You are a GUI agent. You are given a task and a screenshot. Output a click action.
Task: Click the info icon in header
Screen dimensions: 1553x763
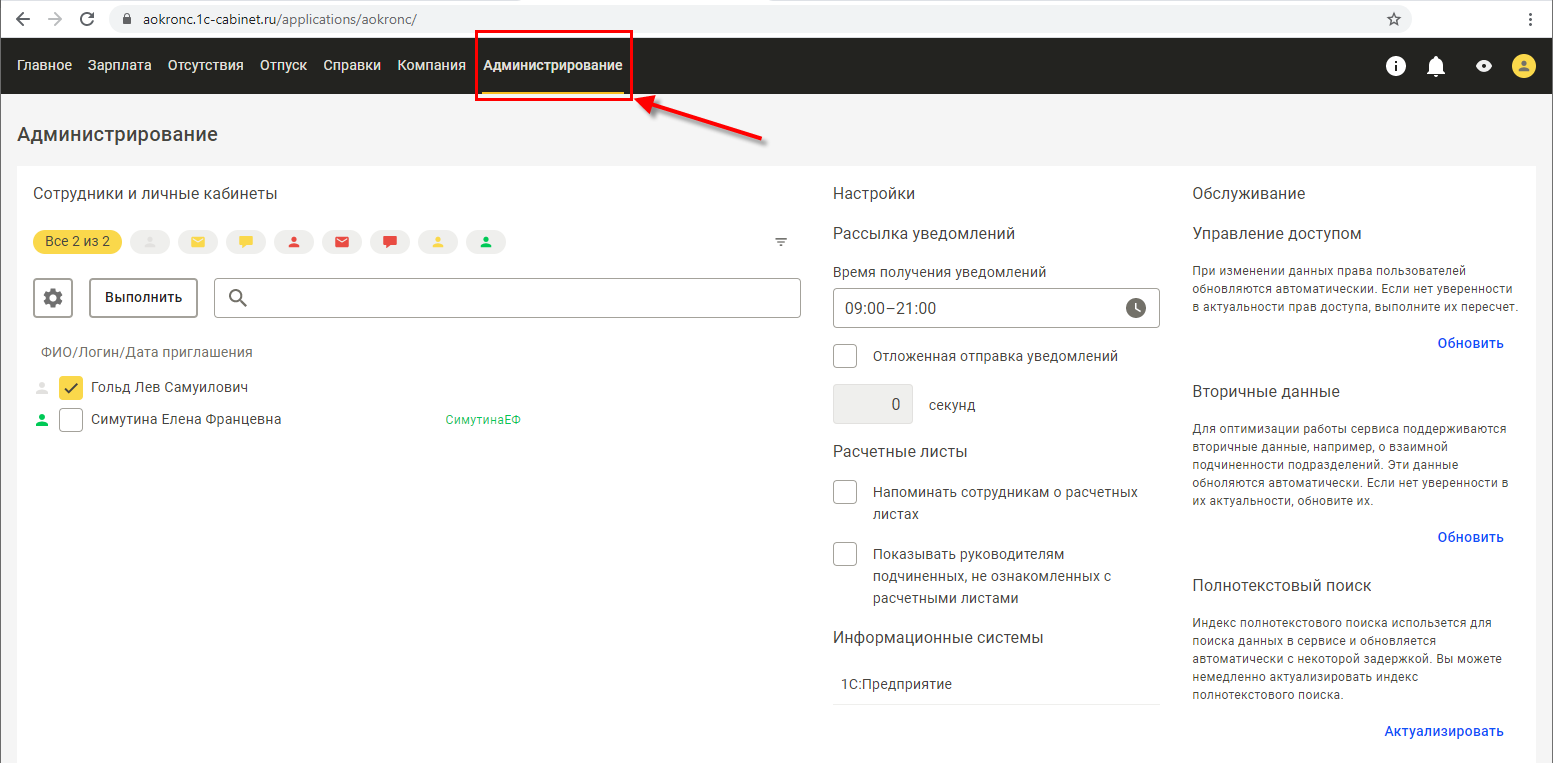point(1396,66)
